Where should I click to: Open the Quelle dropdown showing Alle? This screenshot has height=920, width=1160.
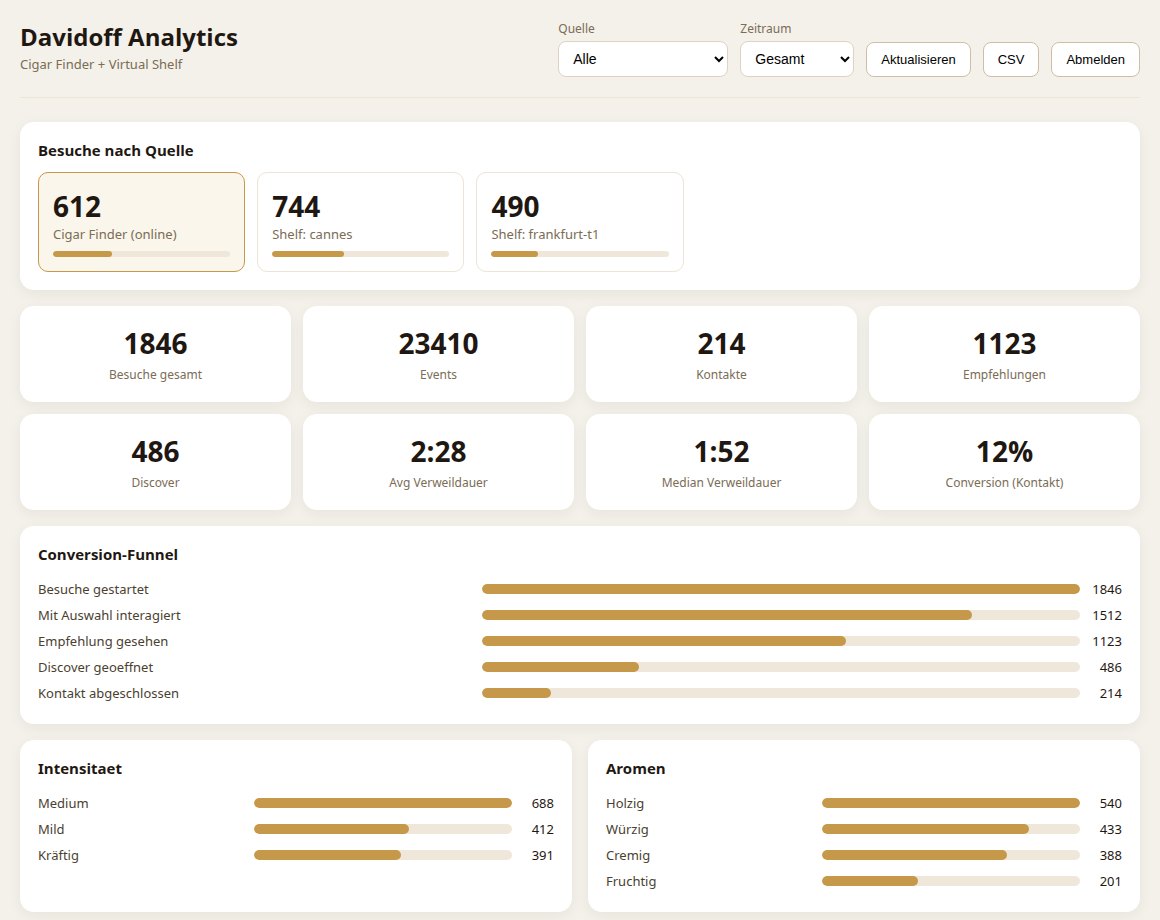(643, 59)
